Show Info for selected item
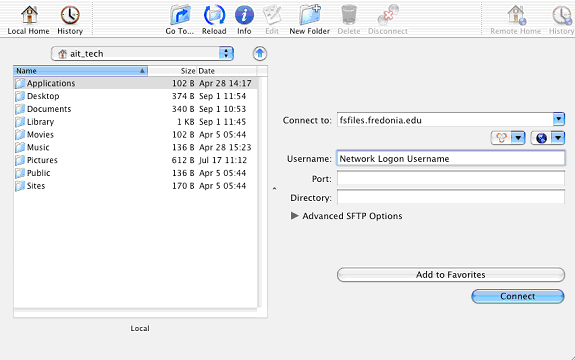The width and height of the screenshot is (575, 360). [x=244, y=19]
